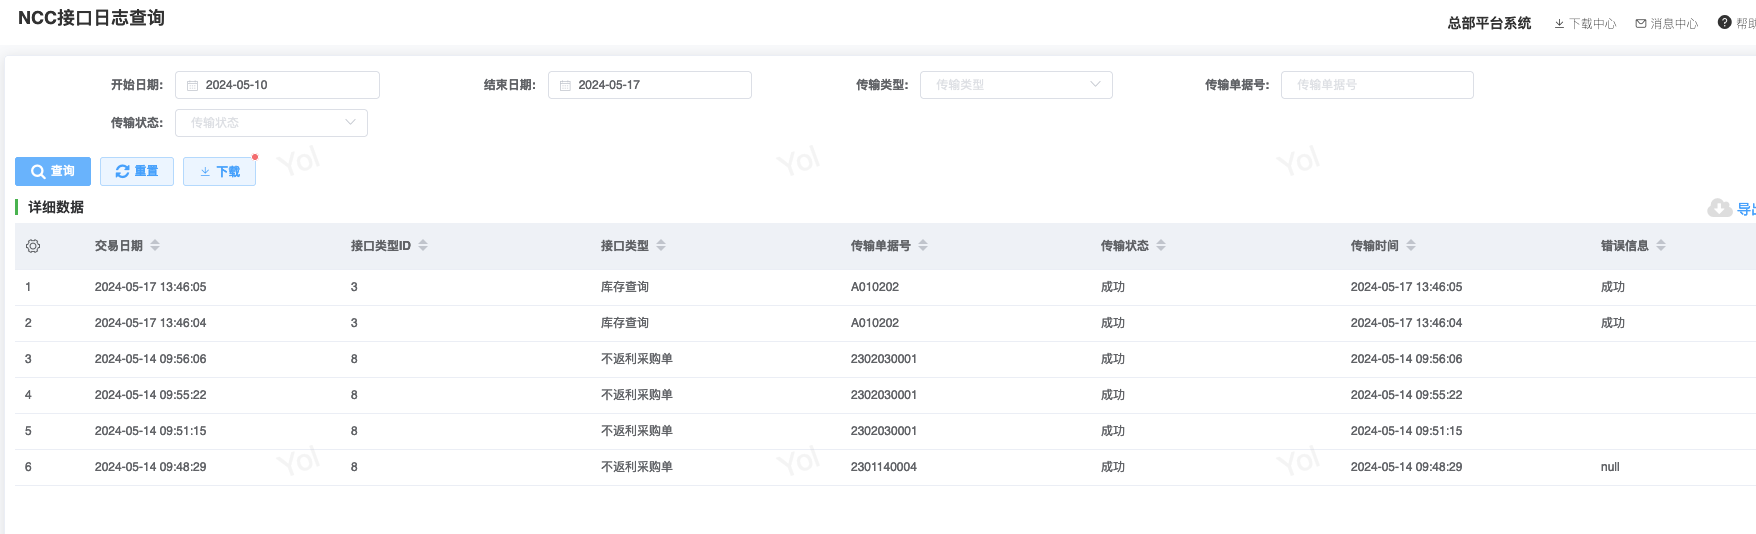Viewport: 1756px width, 534px height.
Task: Focus the 传输单据号 input field
Action: [1376, 85]
